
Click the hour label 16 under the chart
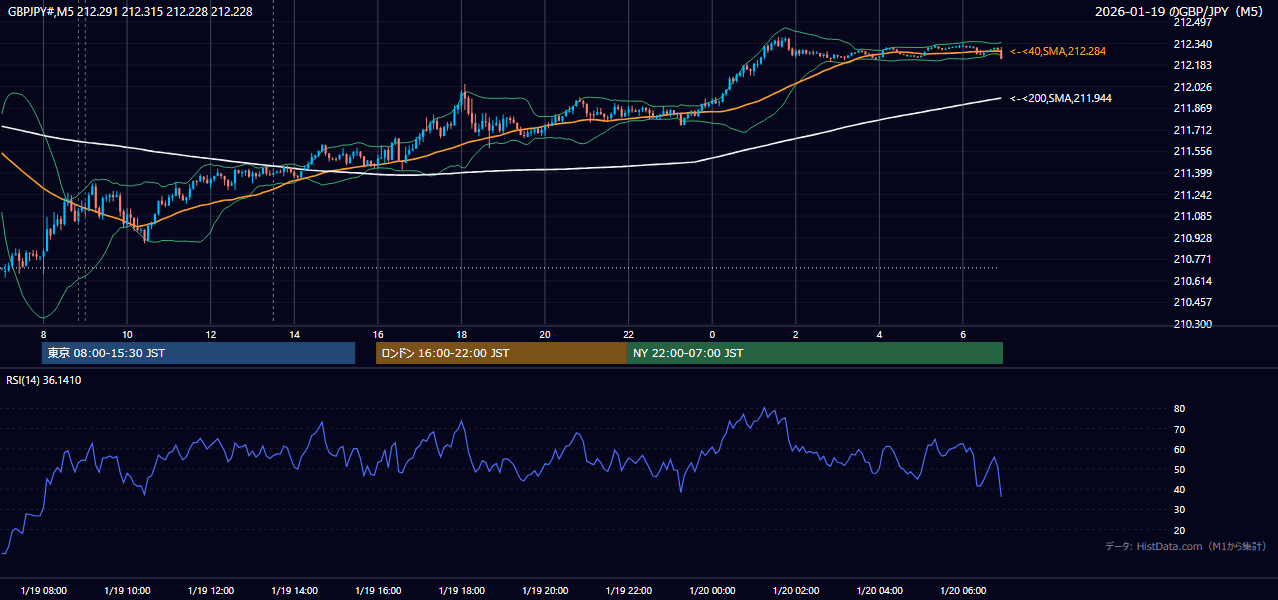click(378, 334)
